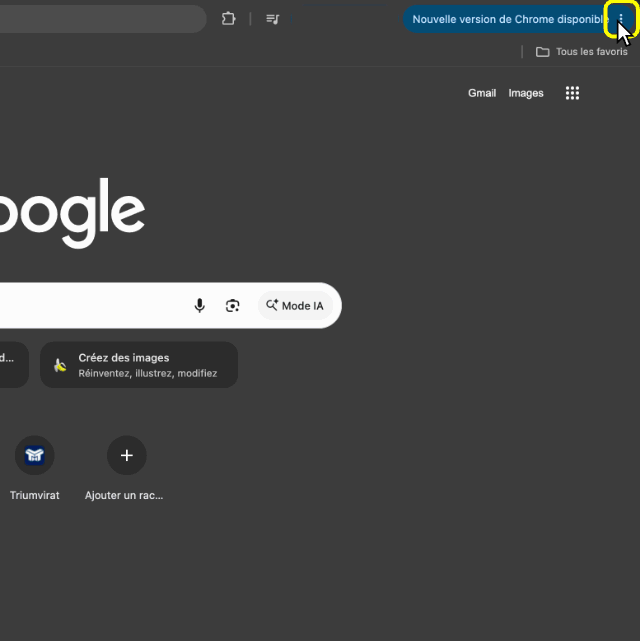
Task: Open the Extensions puzzle icon
Action: [228, 19]
